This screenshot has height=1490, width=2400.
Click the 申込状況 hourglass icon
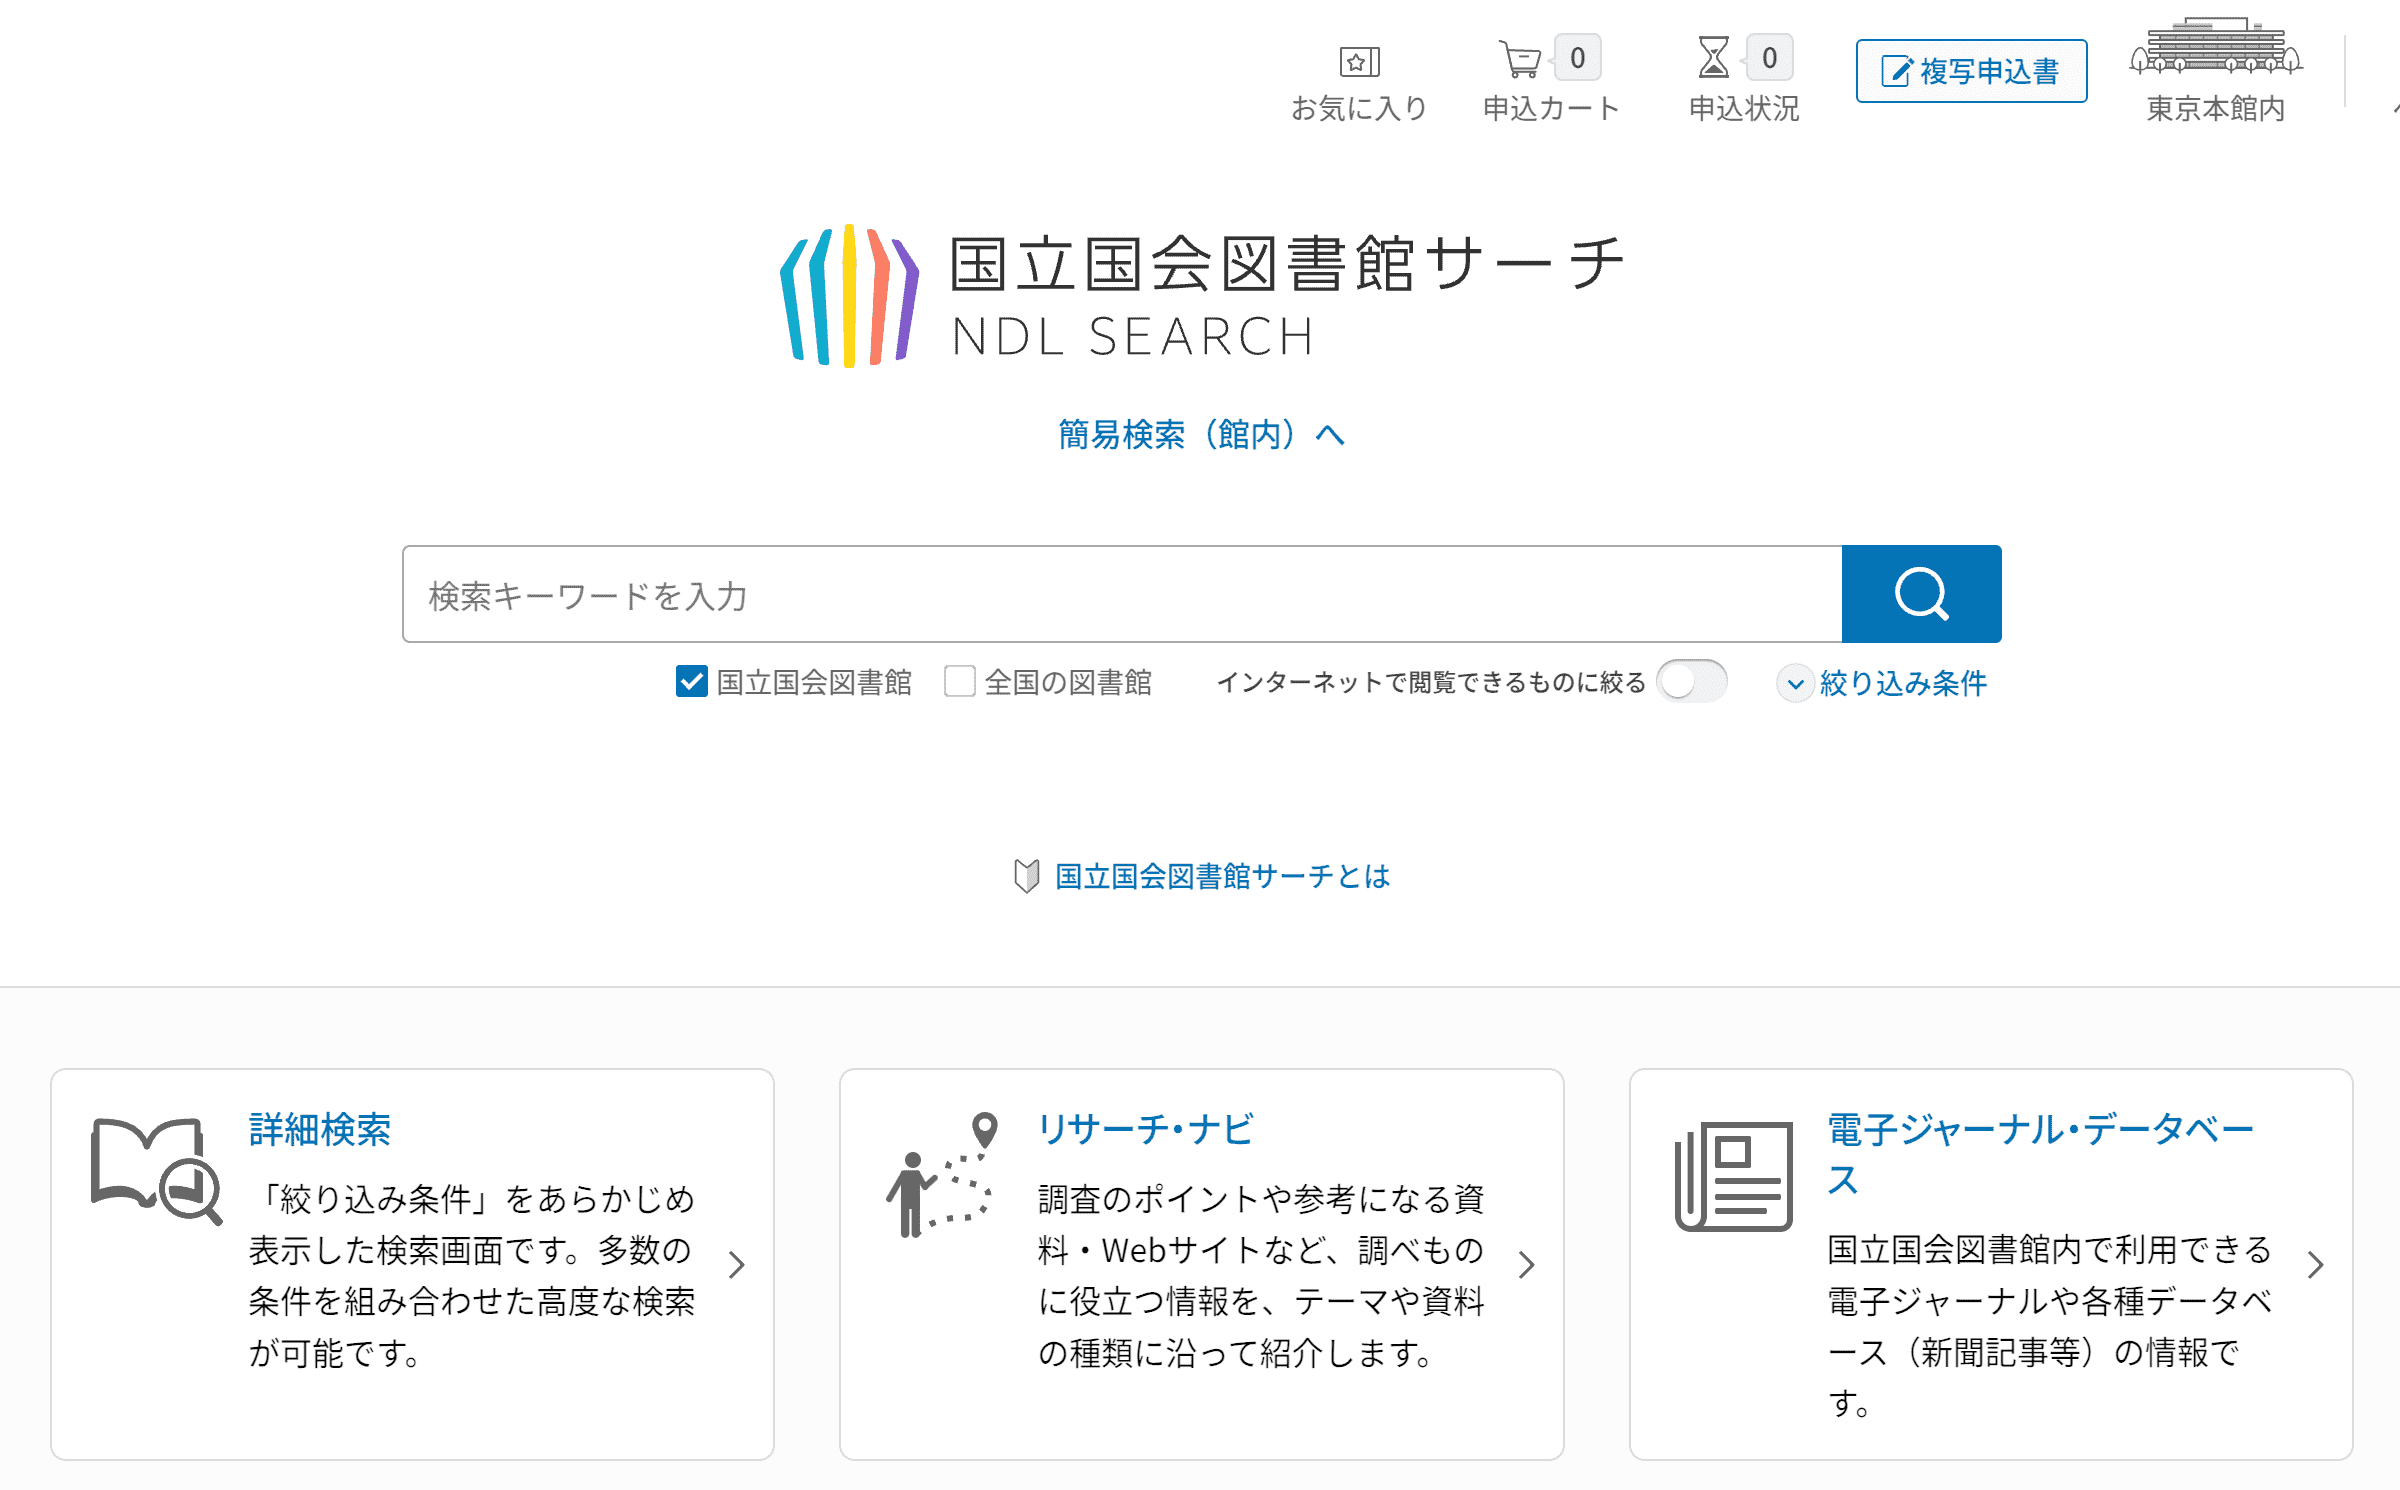click(1713, 57)
